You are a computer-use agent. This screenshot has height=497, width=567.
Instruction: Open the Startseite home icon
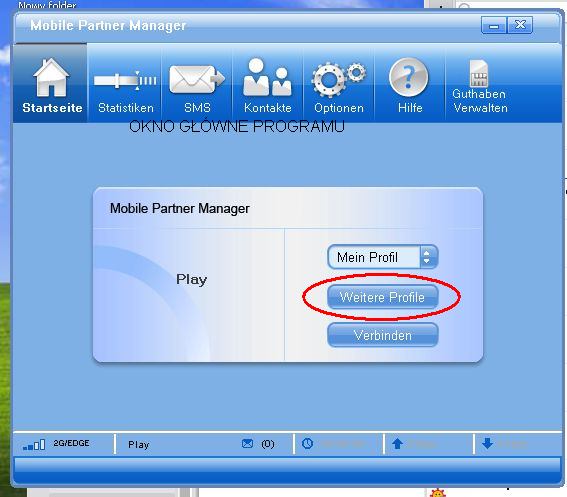tap(51, 77)
